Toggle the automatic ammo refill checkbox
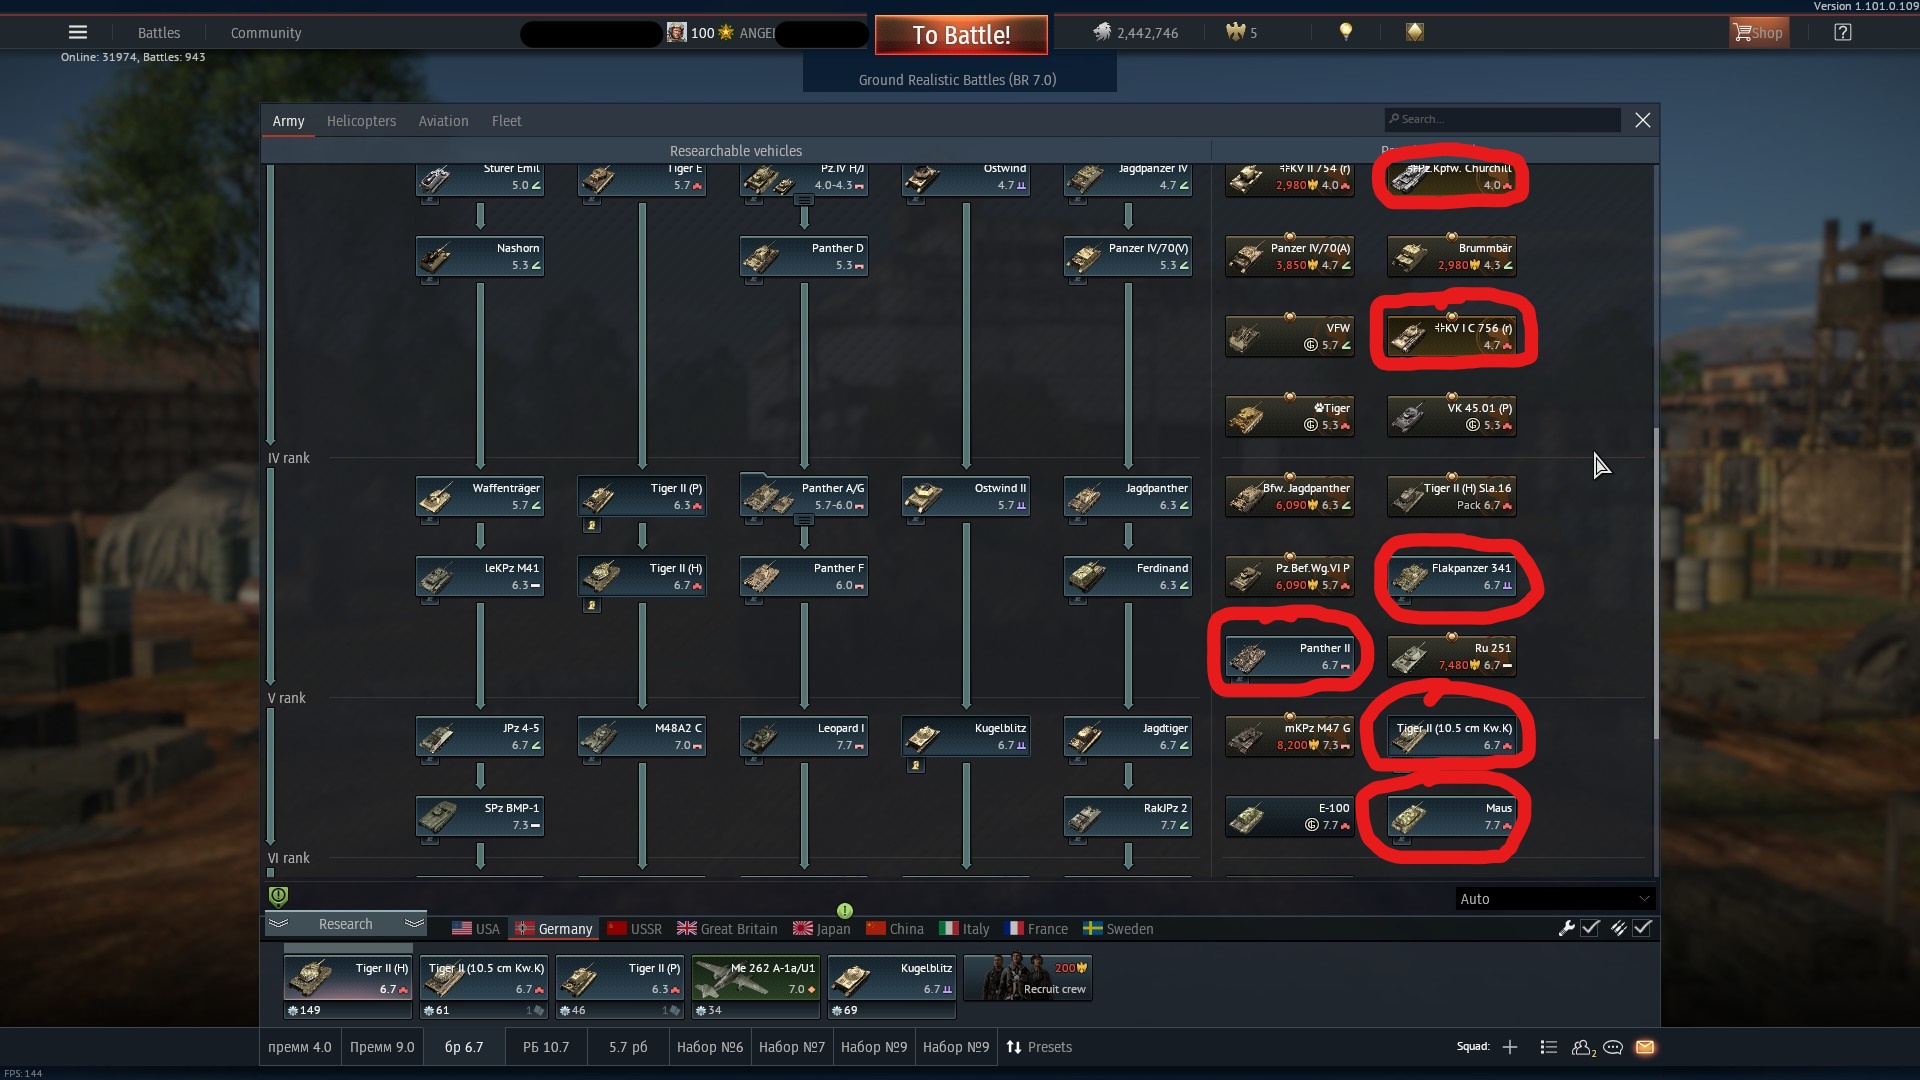The width and height of the screenshot is (1920, 1080). [1642, 928]
